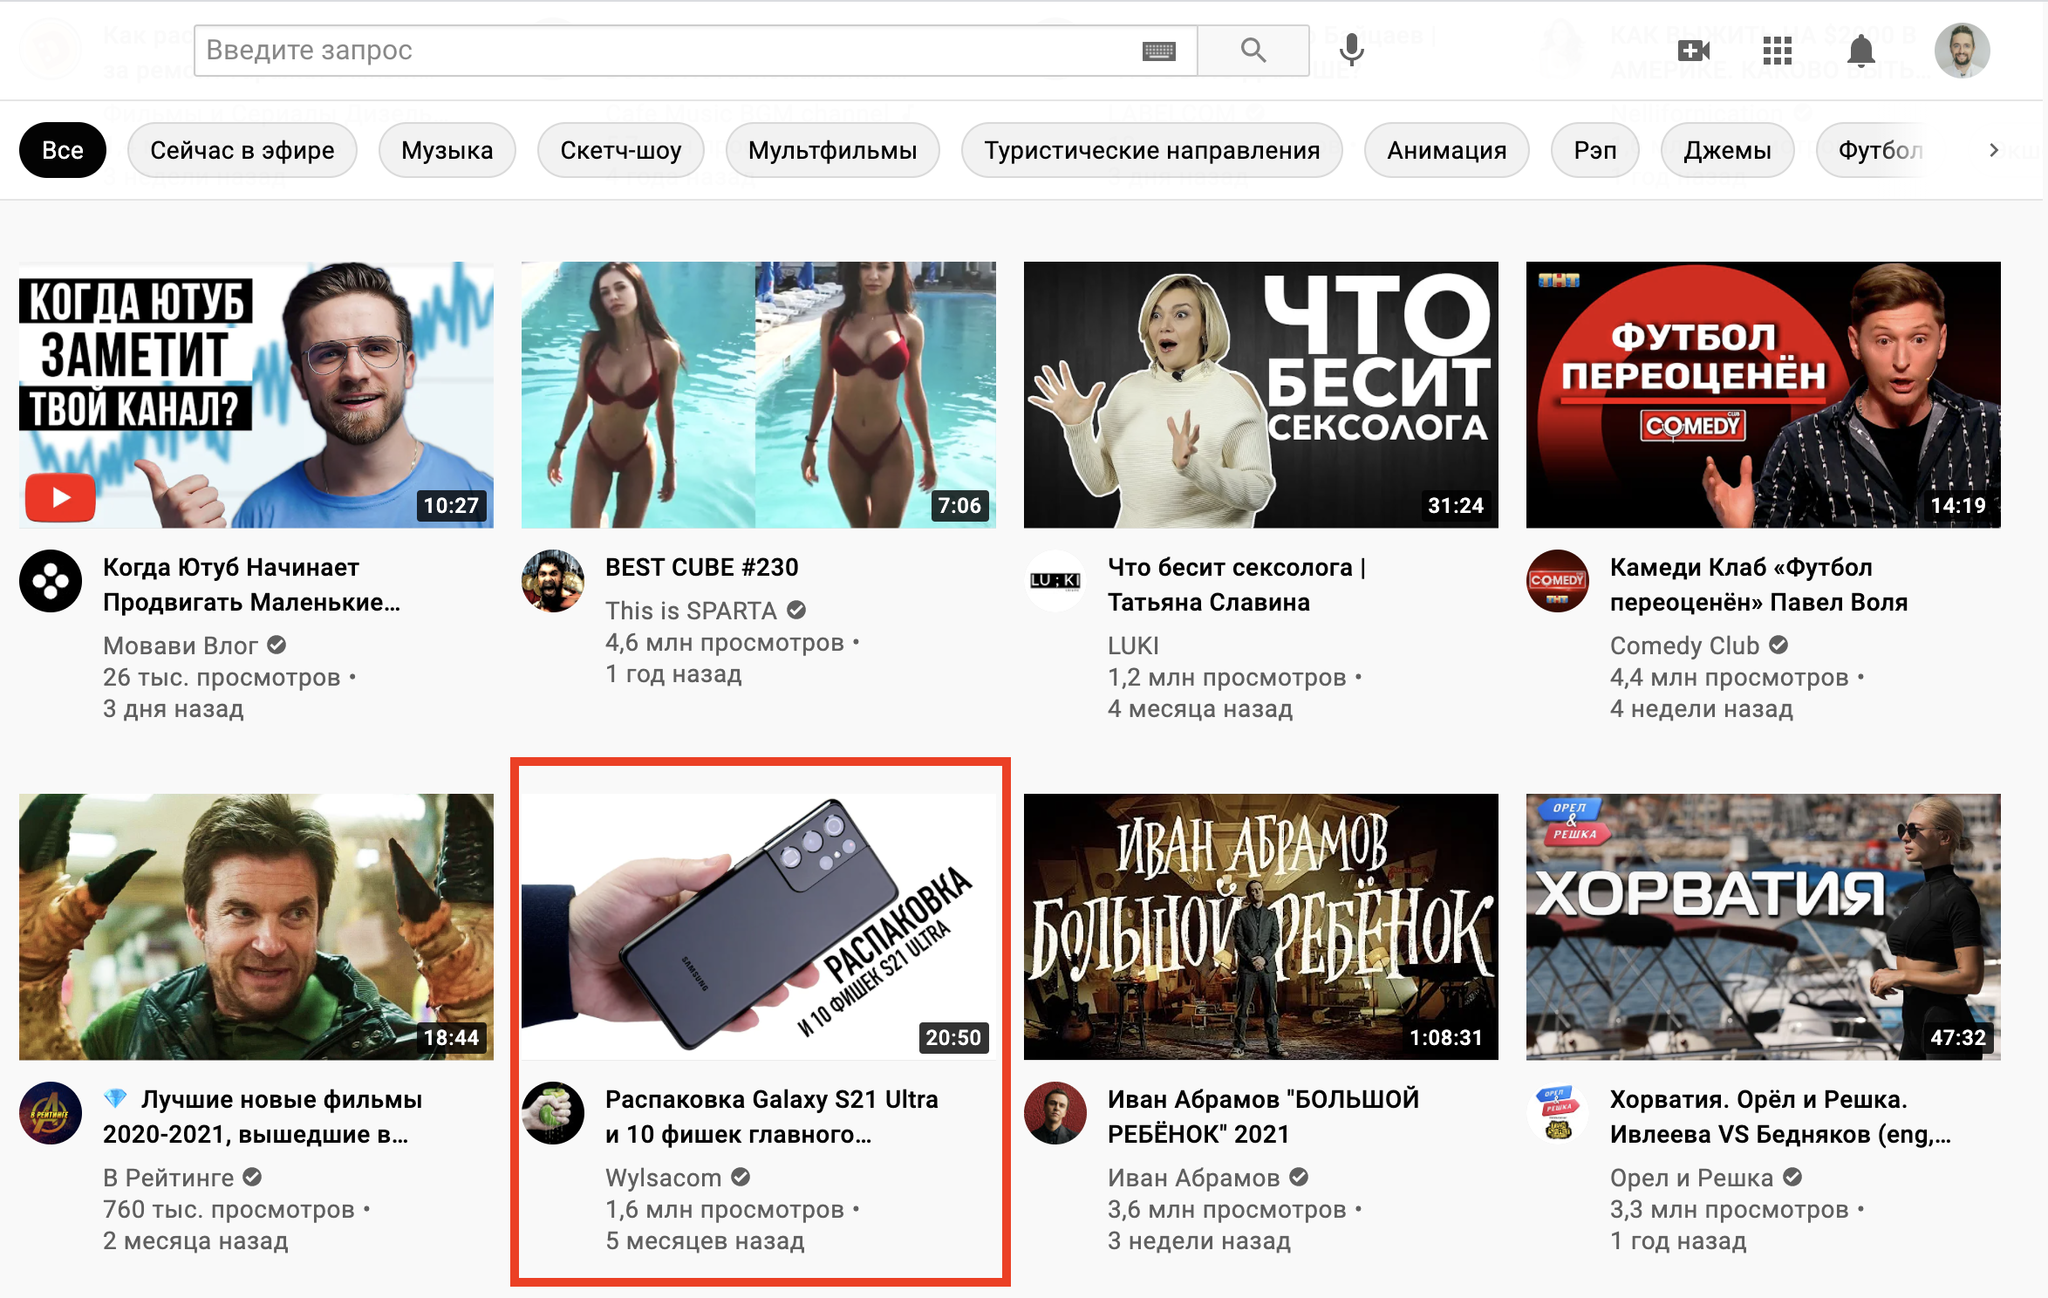Viewport: 2048px width, 1298px height.
Task: Select the Скетч-шоу filter chip
Action: point(620,150)
